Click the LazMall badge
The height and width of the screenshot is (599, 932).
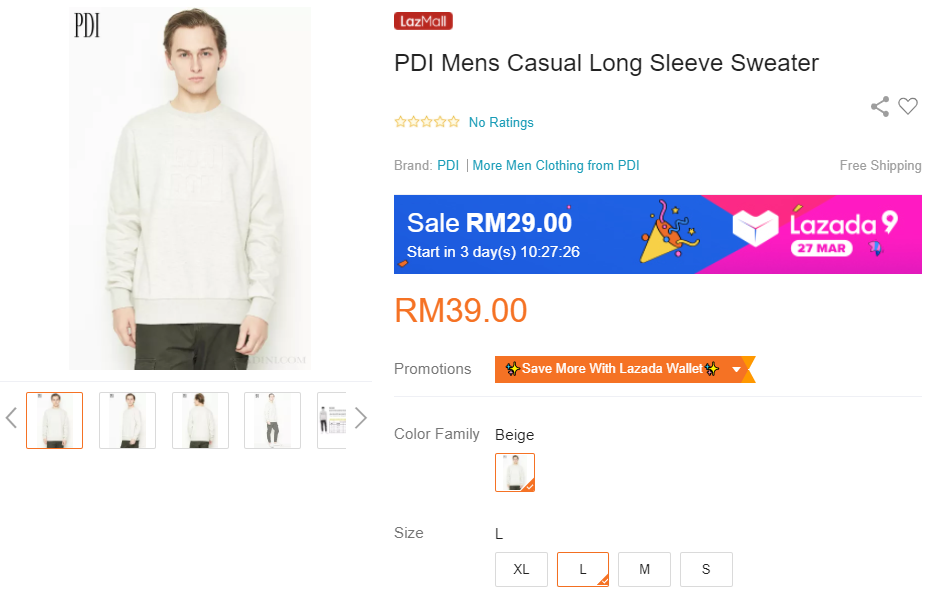click(x=423, y=21)
